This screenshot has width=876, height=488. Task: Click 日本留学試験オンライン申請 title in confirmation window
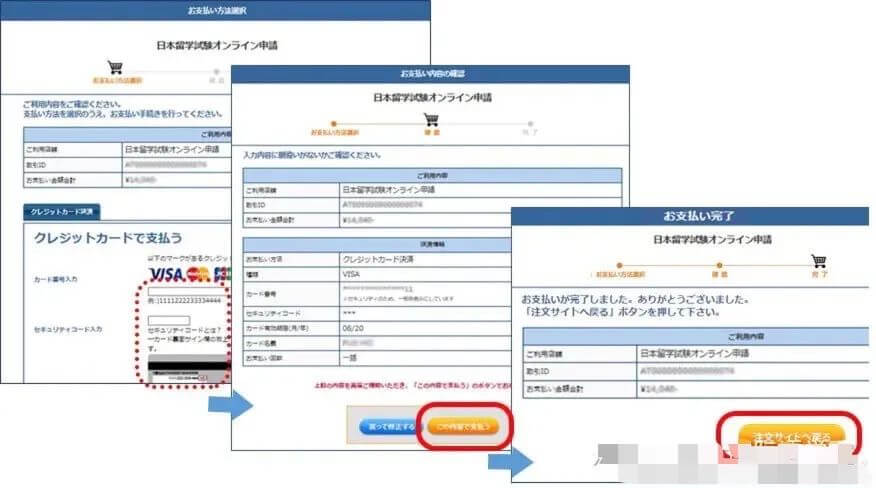click(x=432, y=97)
